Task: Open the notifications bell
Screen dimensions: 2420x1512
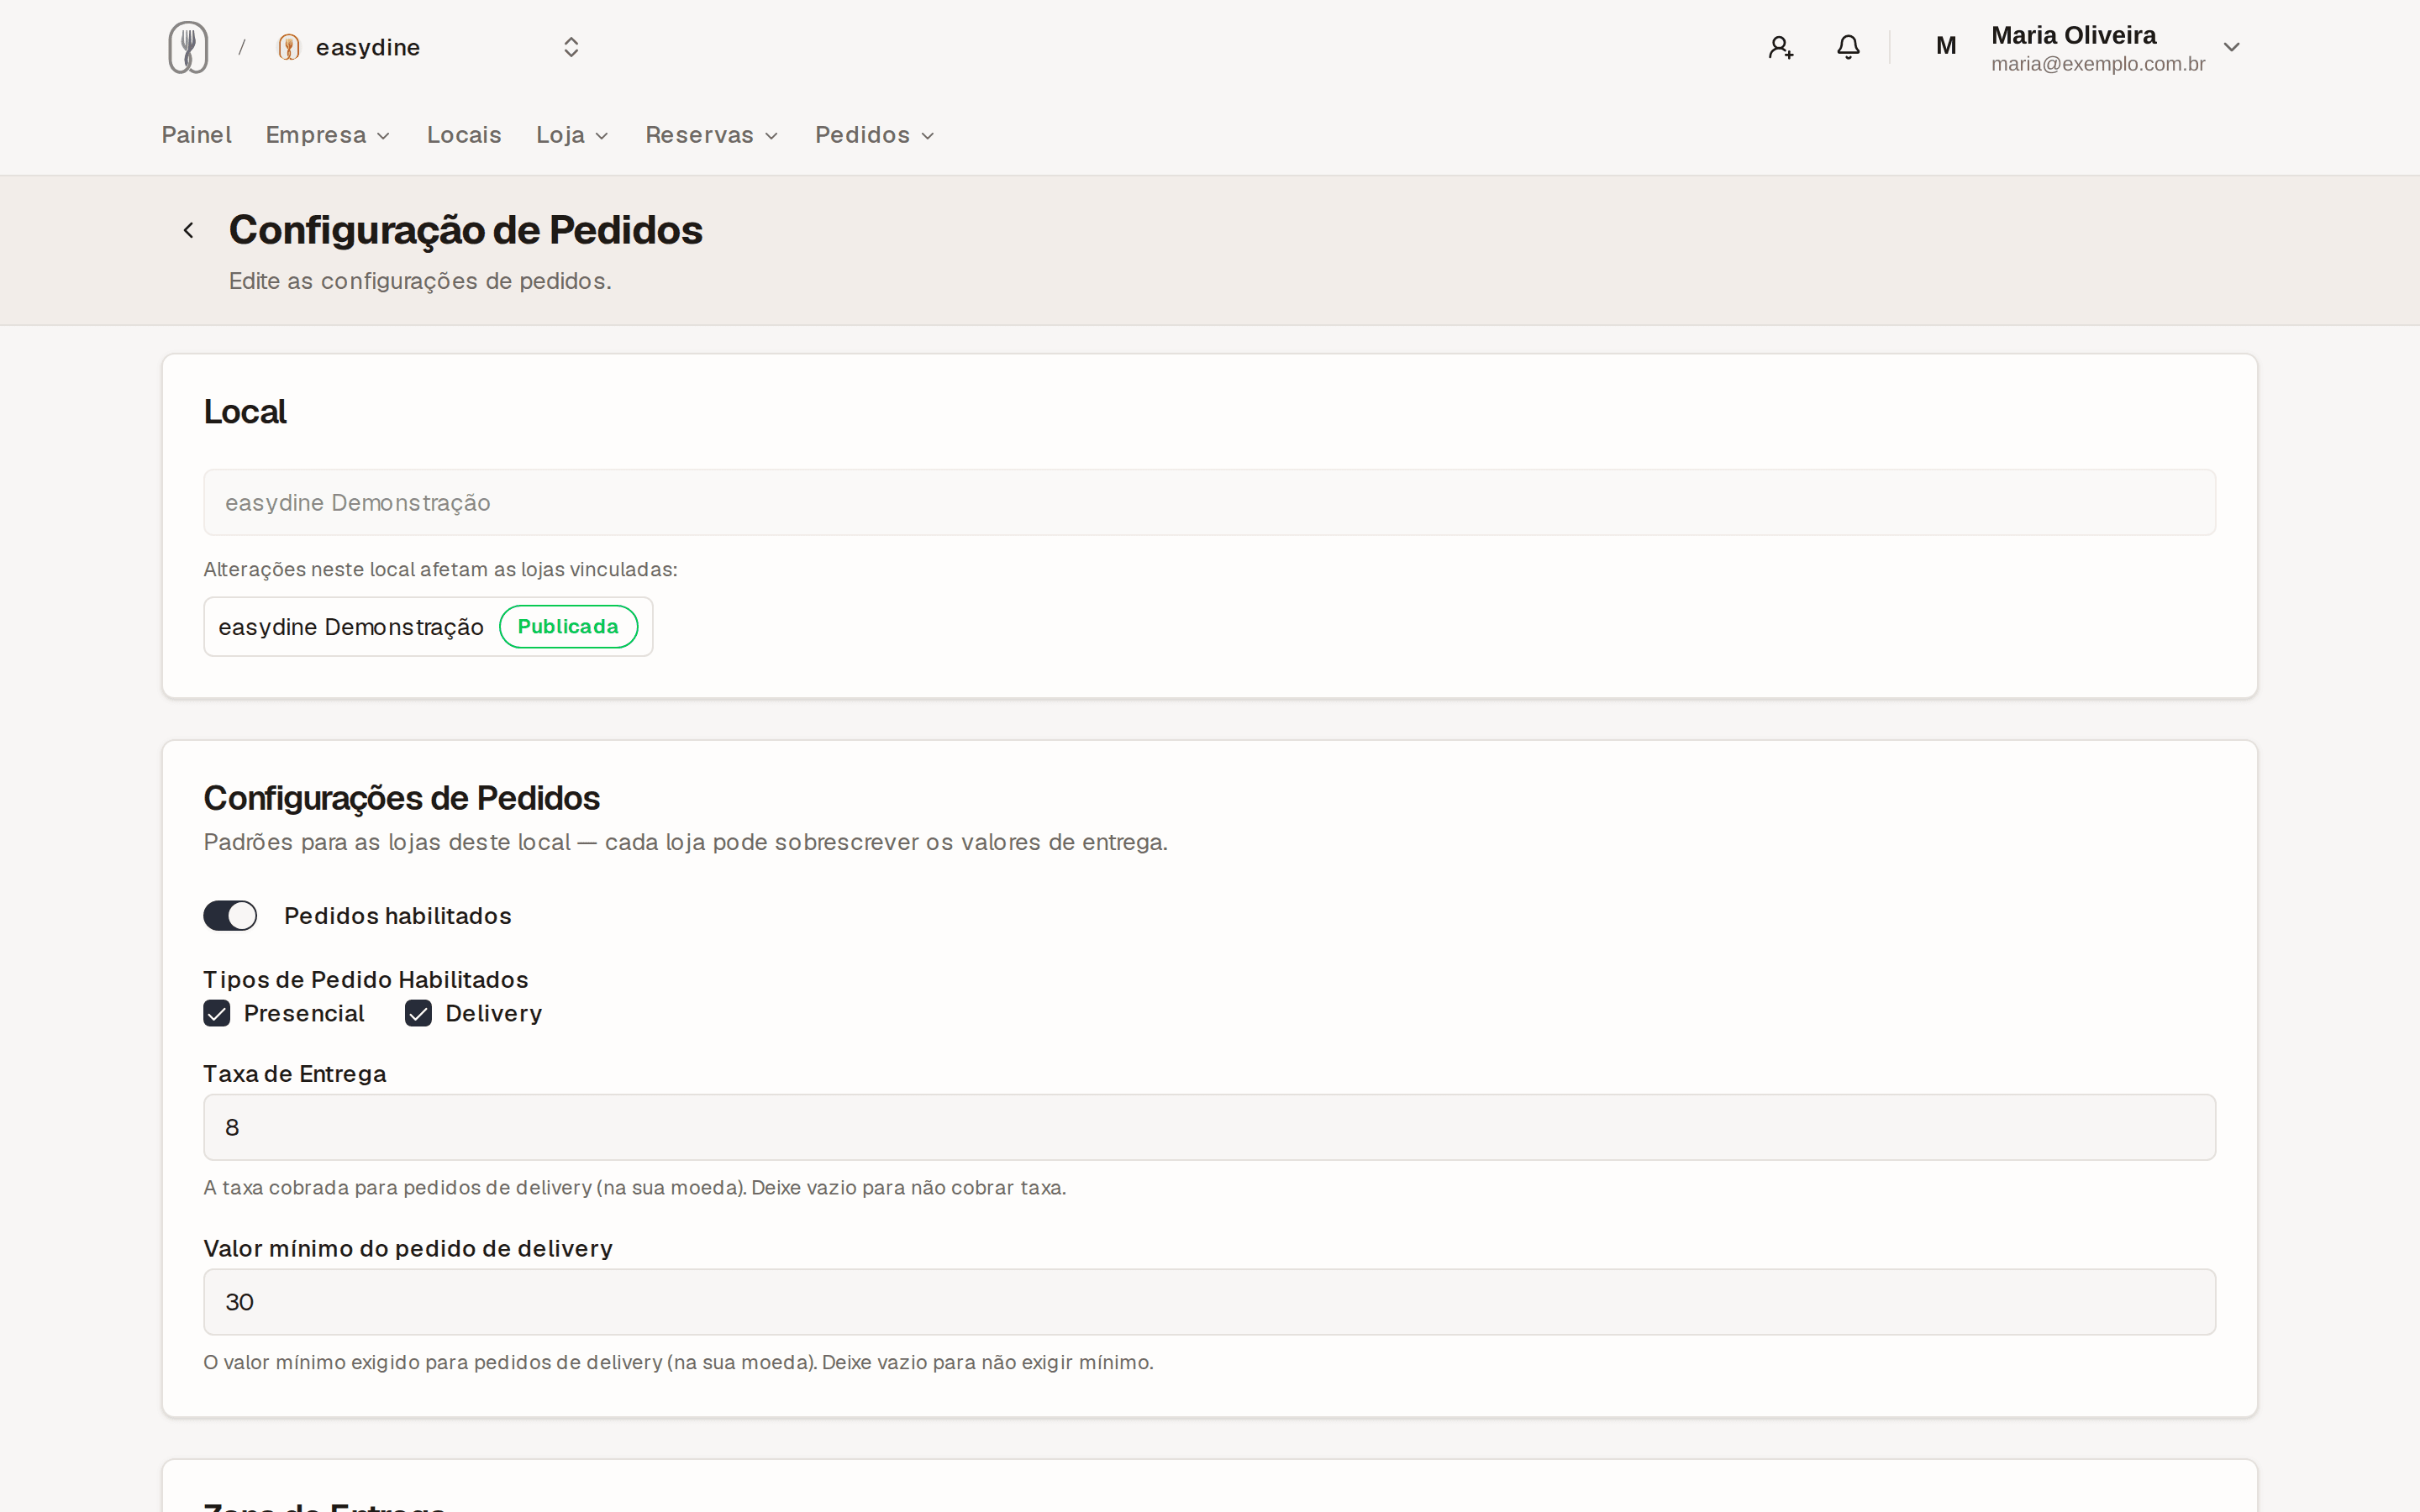Action: click(x=1848, y=47)
